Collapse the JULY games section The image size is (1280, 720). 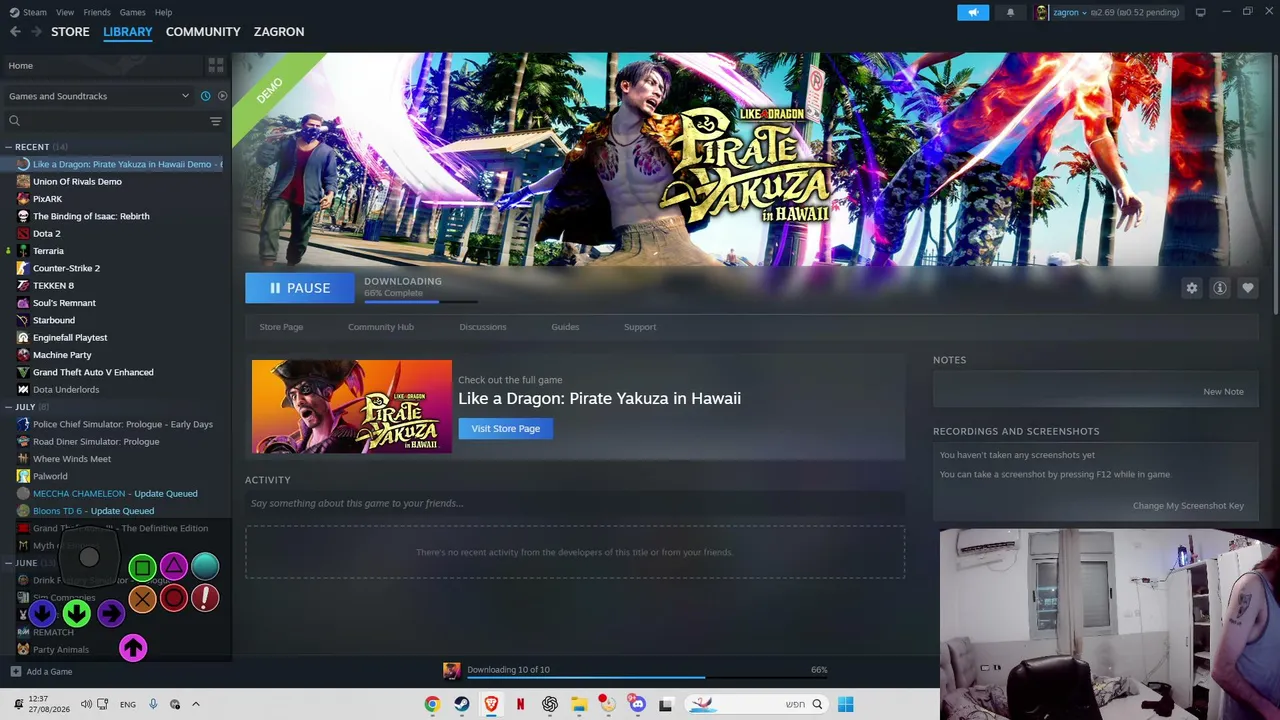tap(8, 407)
